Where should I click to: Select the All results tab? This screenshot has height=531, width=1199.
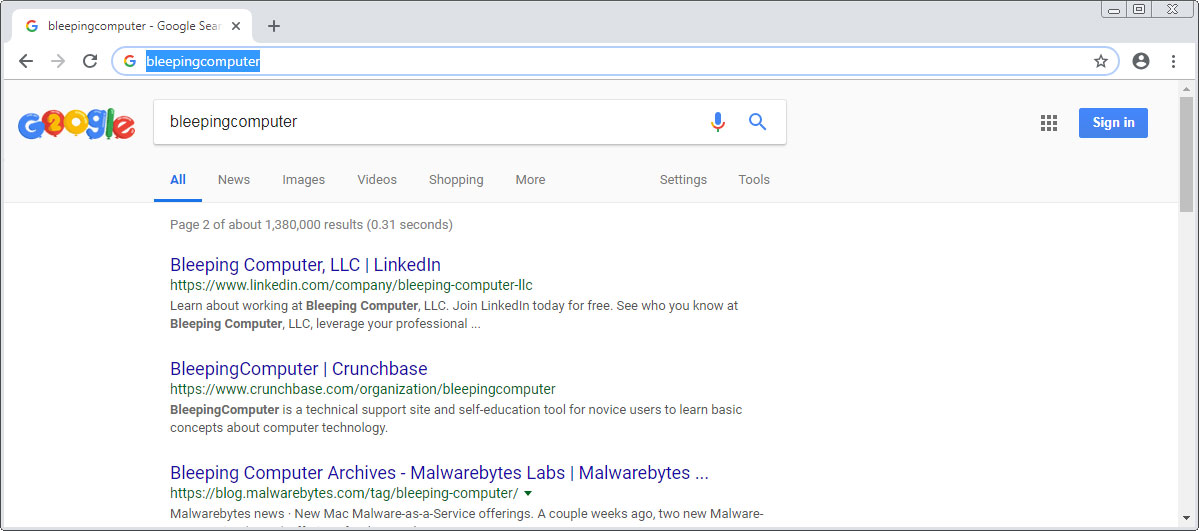(178, 180)
